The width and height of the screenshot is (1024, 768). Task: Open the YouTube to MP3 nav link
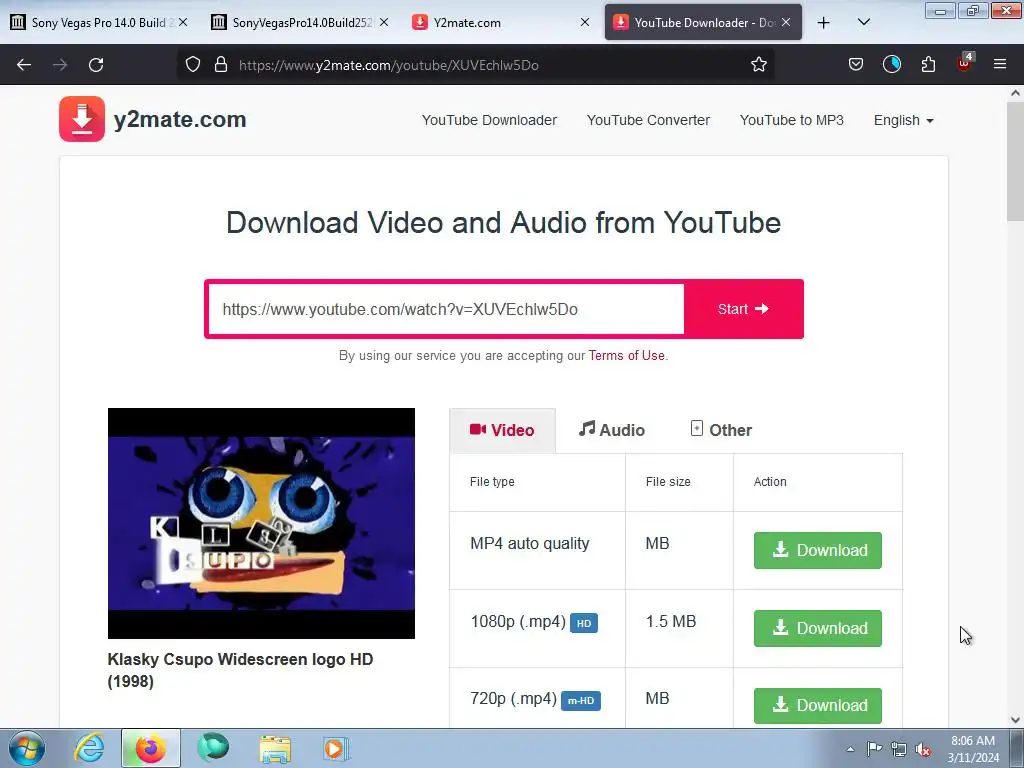792,120
